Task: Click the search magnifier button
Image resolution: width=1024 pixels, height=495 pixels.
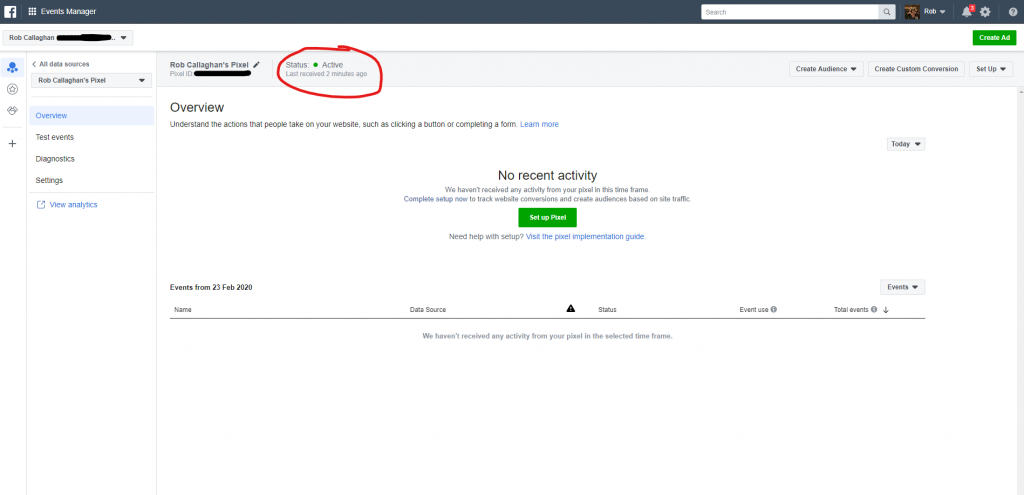Action: pos(887,12)
